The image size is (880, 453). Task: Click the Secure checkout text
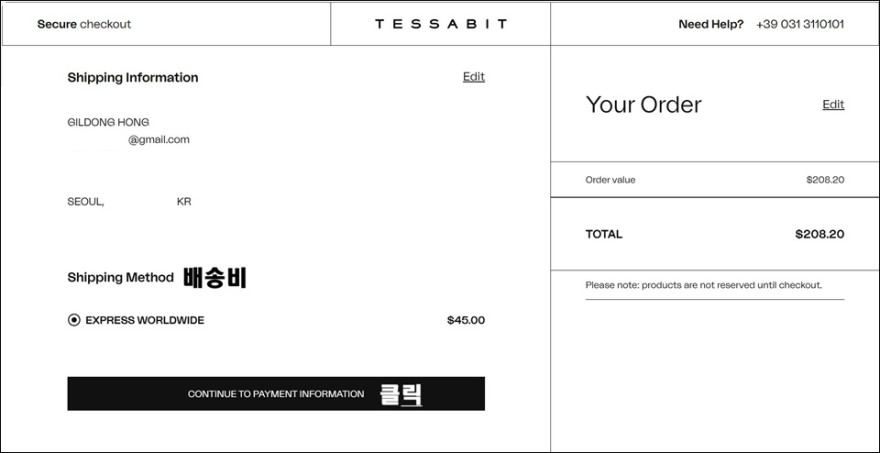point(84,24)
